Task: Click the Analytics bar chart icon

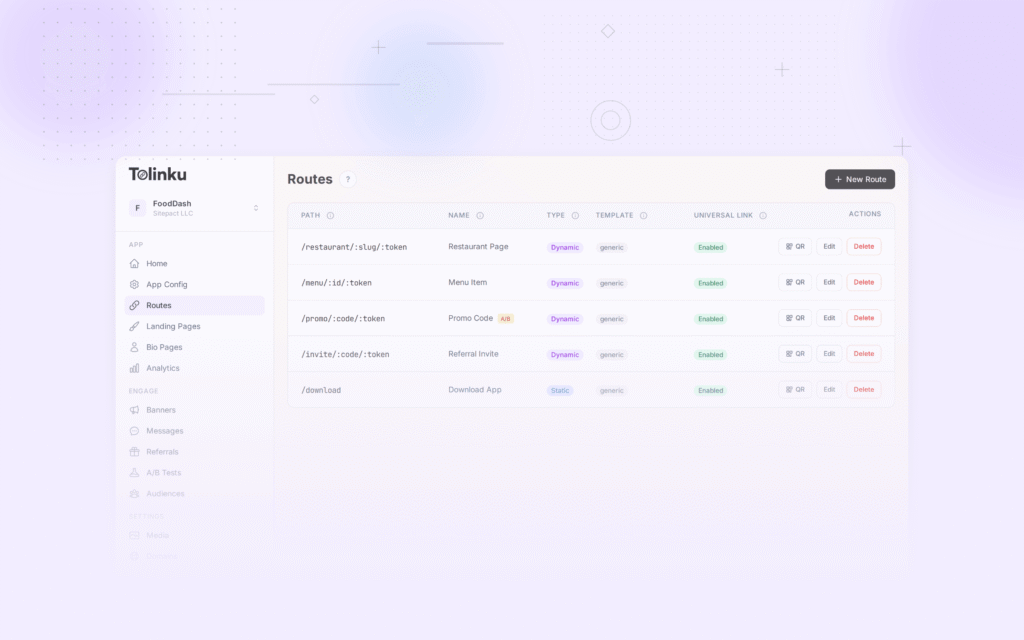Action: [135, 368]
